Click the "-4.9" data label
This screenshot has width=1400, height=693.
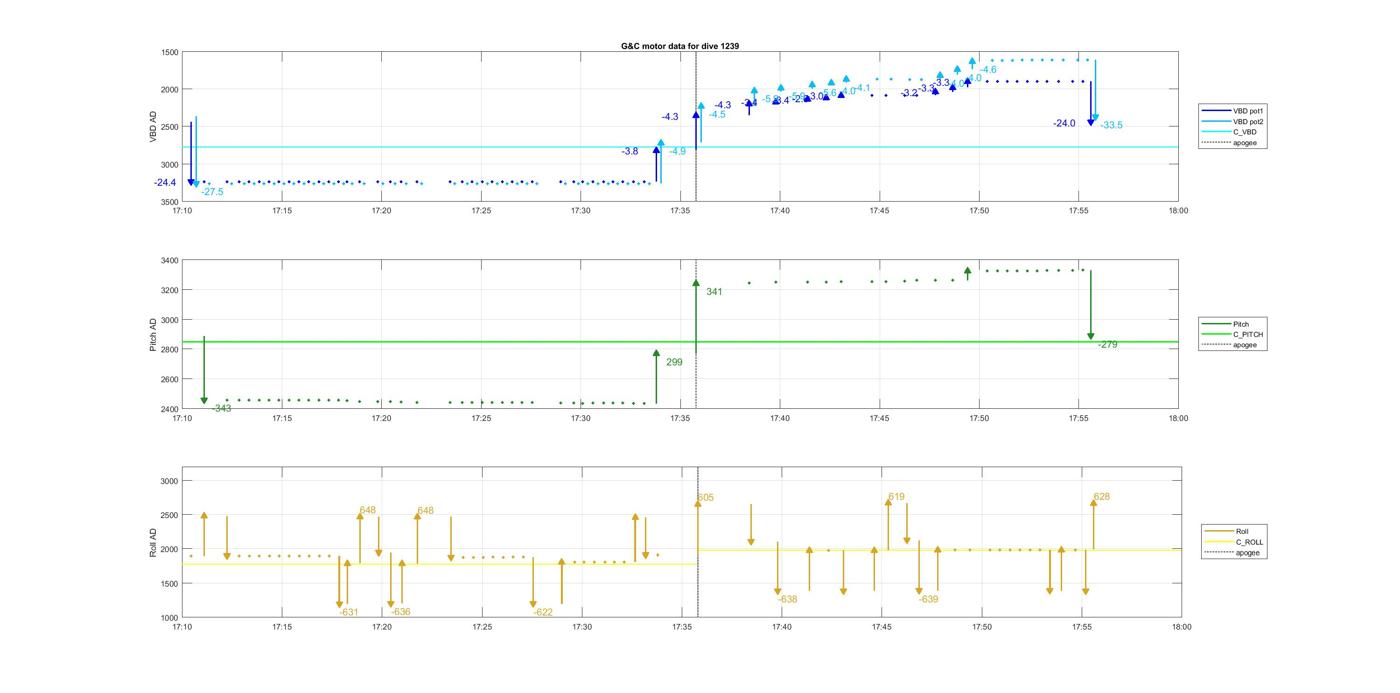coord(678,151)
